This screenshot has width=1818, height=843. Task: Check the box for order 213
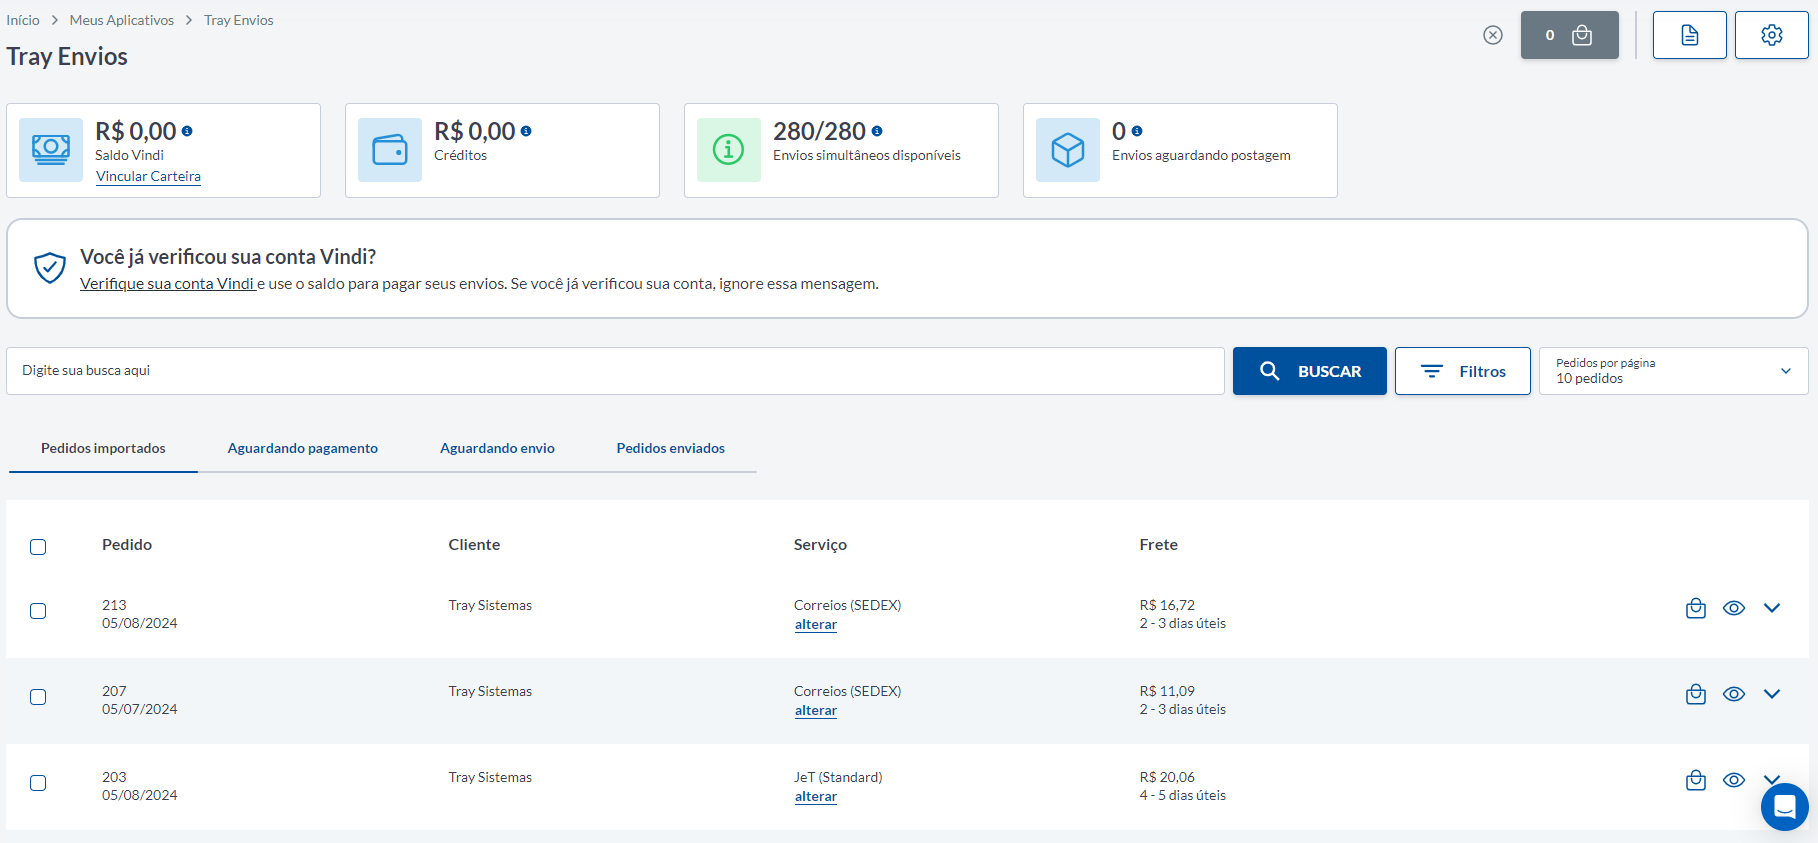[x=38, y=611]
